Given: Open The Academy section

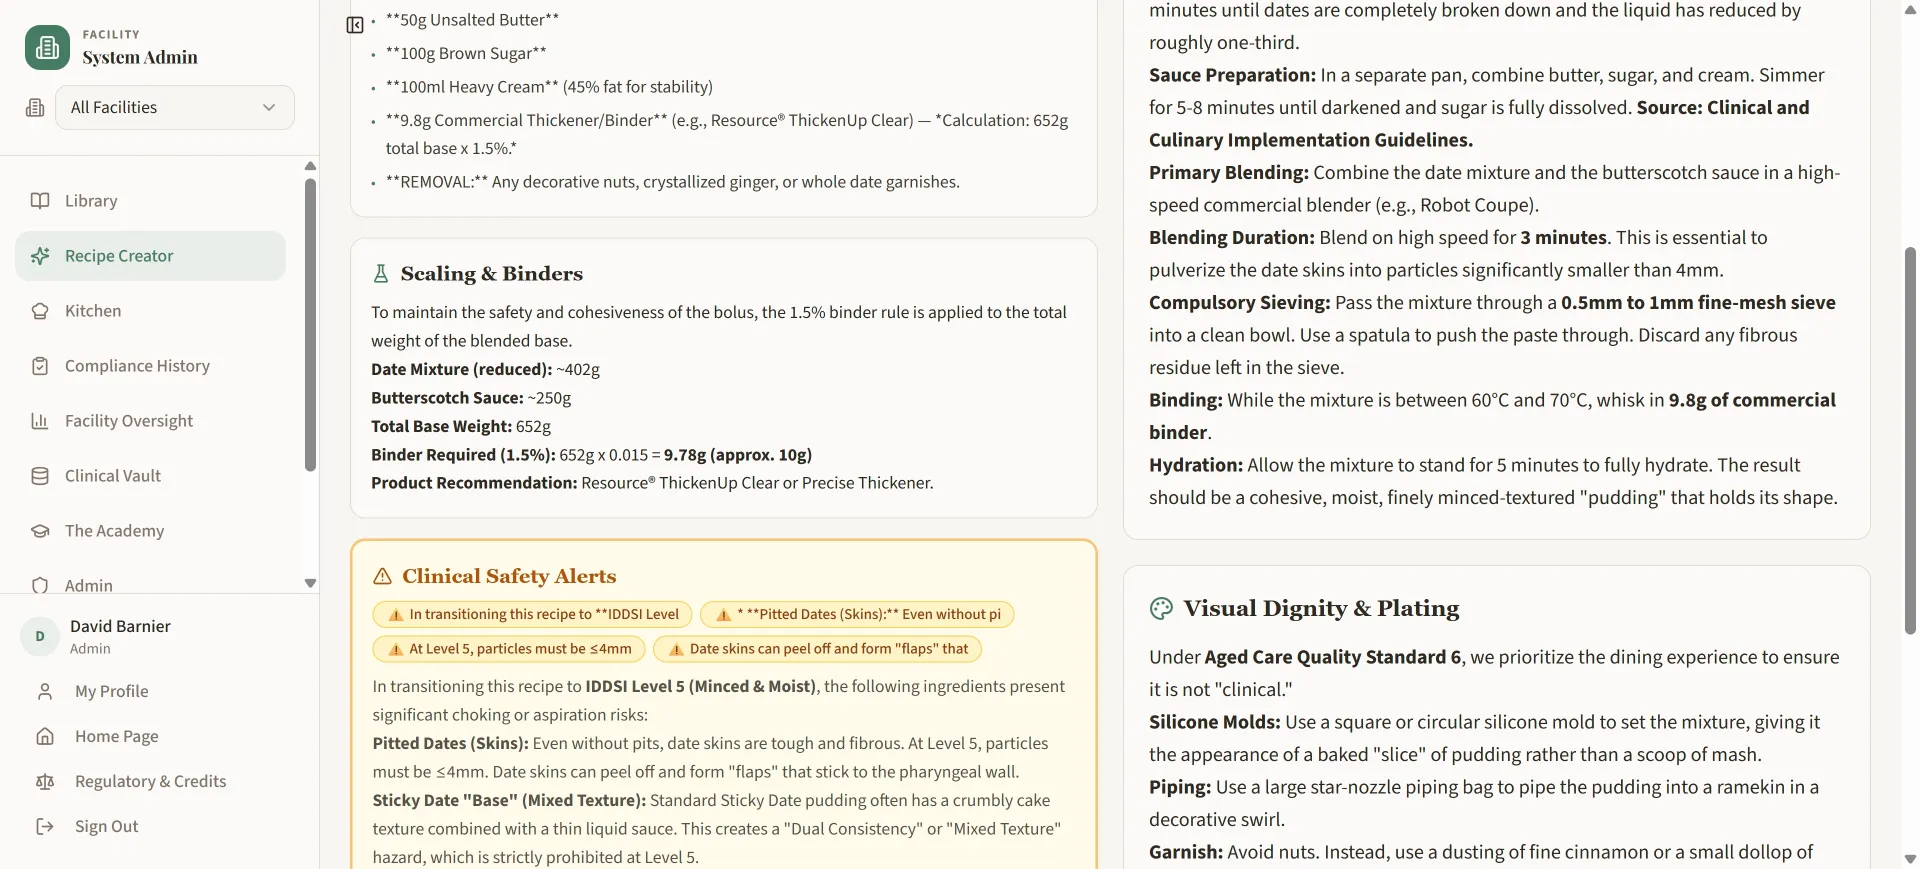Looking at the screenshot, I should [150, 531].
